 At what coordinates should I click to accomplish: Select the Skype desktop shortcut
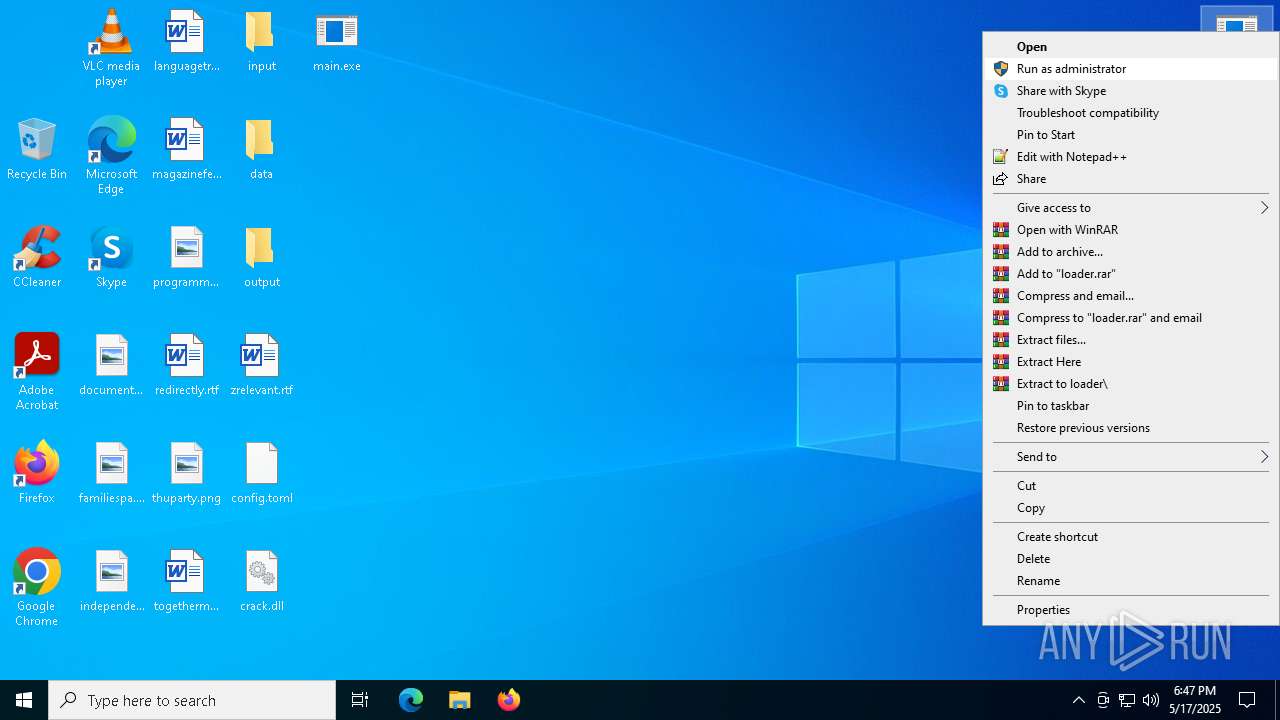pos(111,258)
